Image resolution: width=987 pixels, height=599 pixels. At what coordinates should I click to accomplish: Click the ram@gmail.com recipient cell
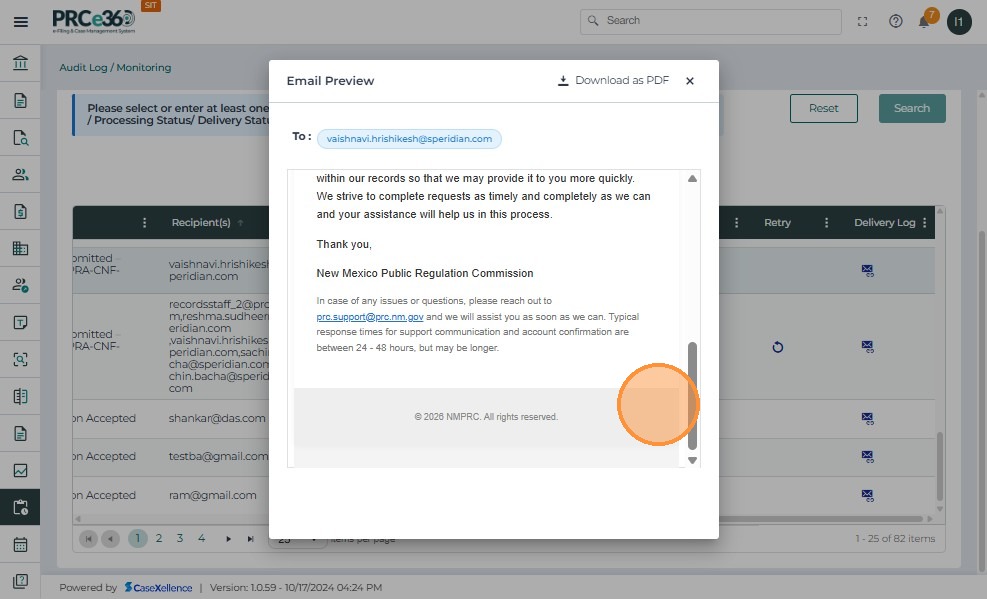pyautogui.click(x=212, y=495)
